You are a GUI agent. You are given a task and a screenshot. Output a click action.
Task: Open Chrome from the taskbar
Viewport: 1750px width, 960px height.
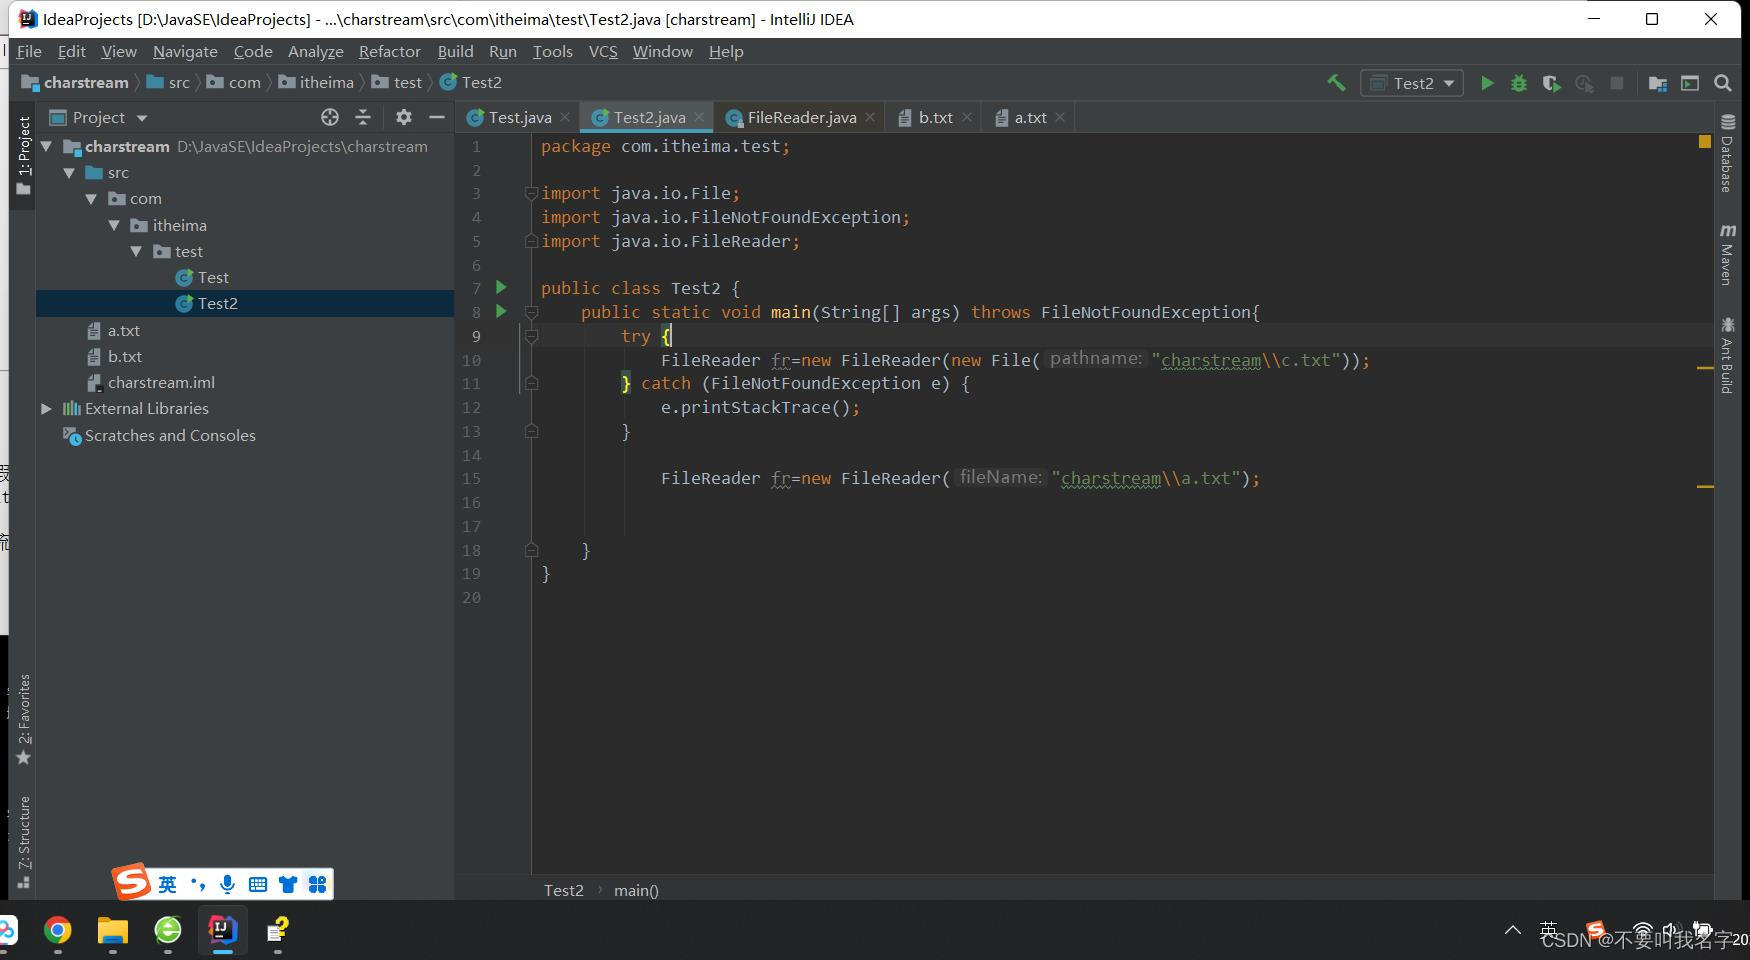(58, 931)
